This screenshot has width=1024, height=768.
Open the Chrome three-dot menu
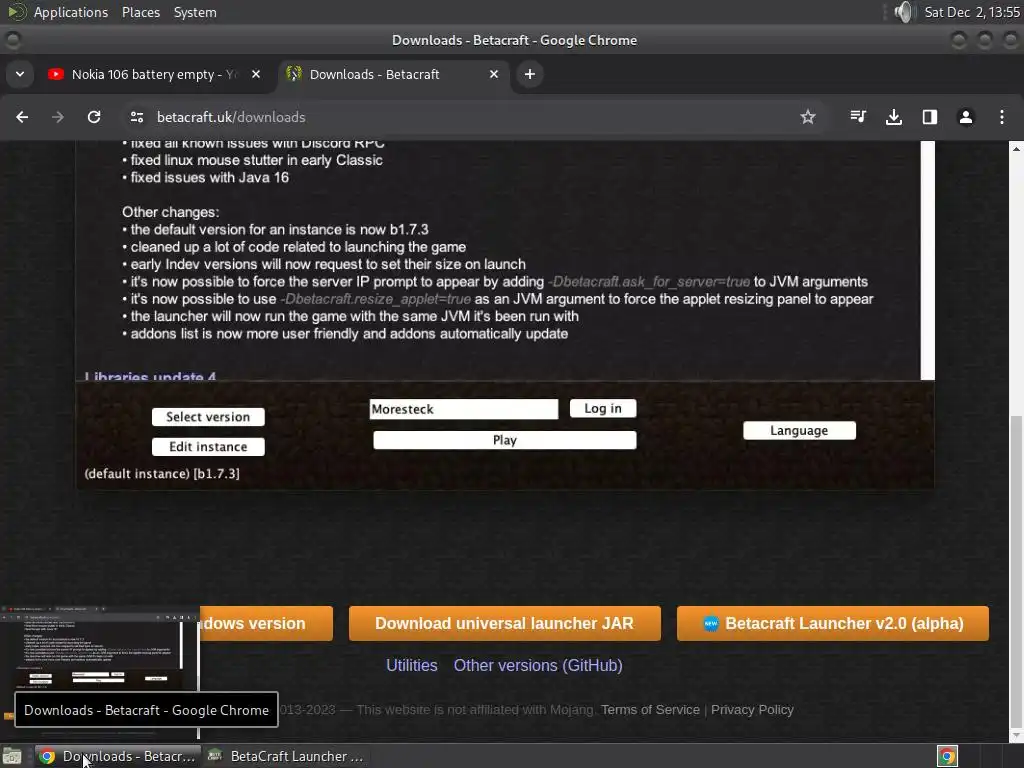(x=1002, y=117)
